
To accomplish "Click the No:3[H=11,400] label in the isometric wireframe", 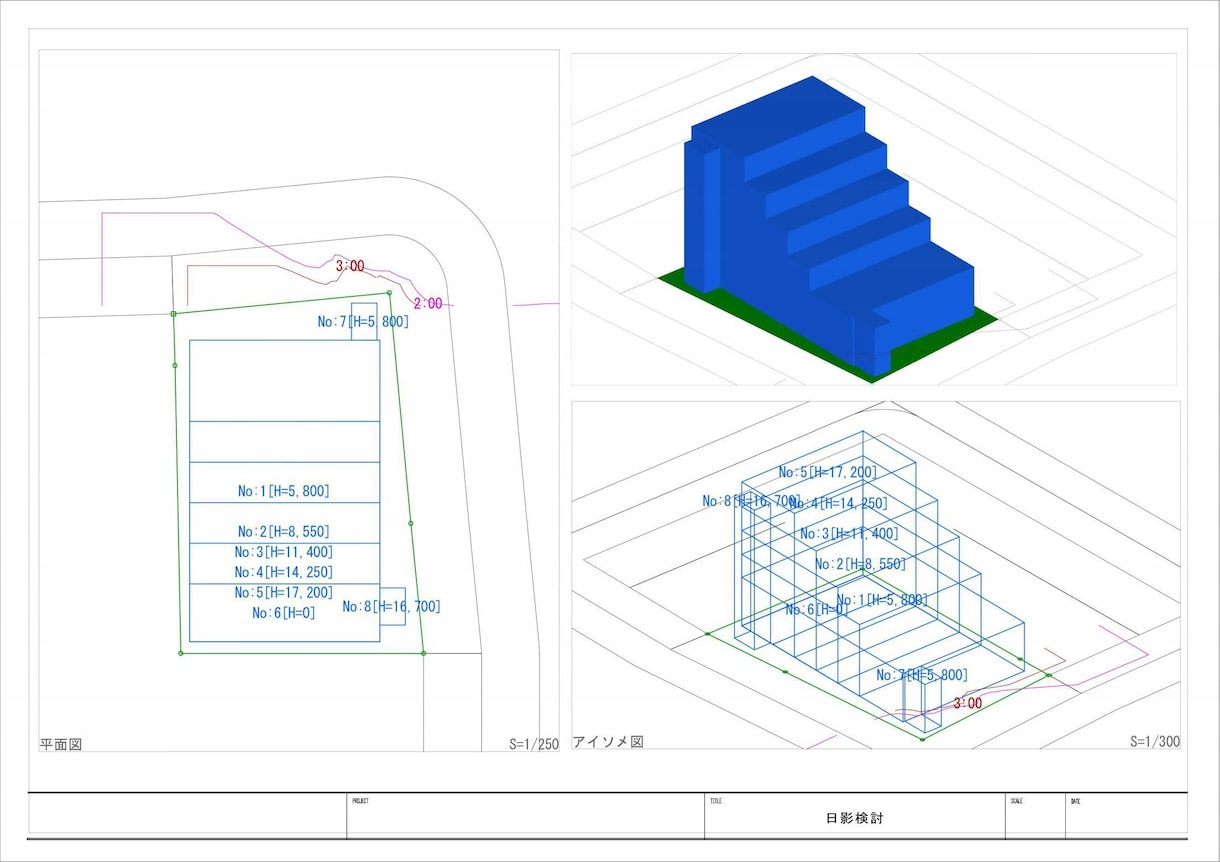I will point(849,533).
